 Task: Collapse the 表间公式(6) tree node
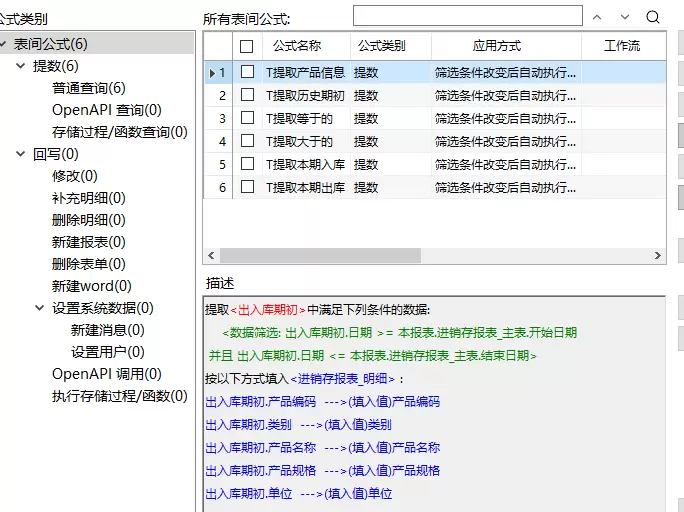[5, 44]
